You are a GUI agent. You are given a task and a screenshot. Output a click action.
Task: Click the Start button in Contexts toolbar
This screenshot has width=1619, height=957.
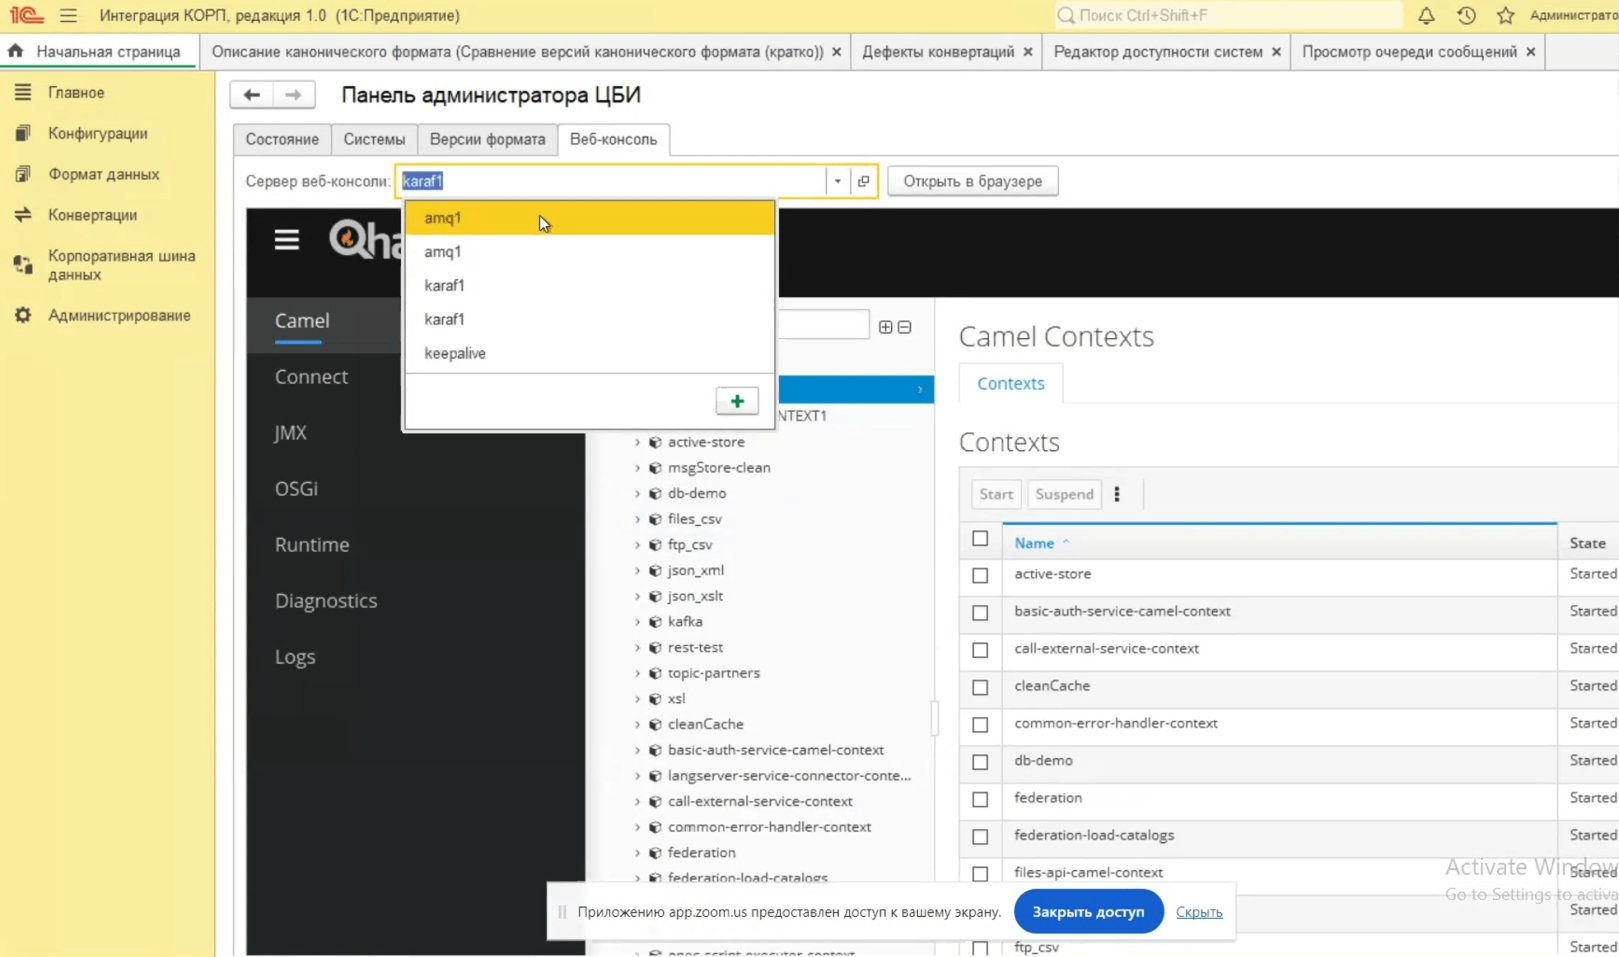pos(996,494)
